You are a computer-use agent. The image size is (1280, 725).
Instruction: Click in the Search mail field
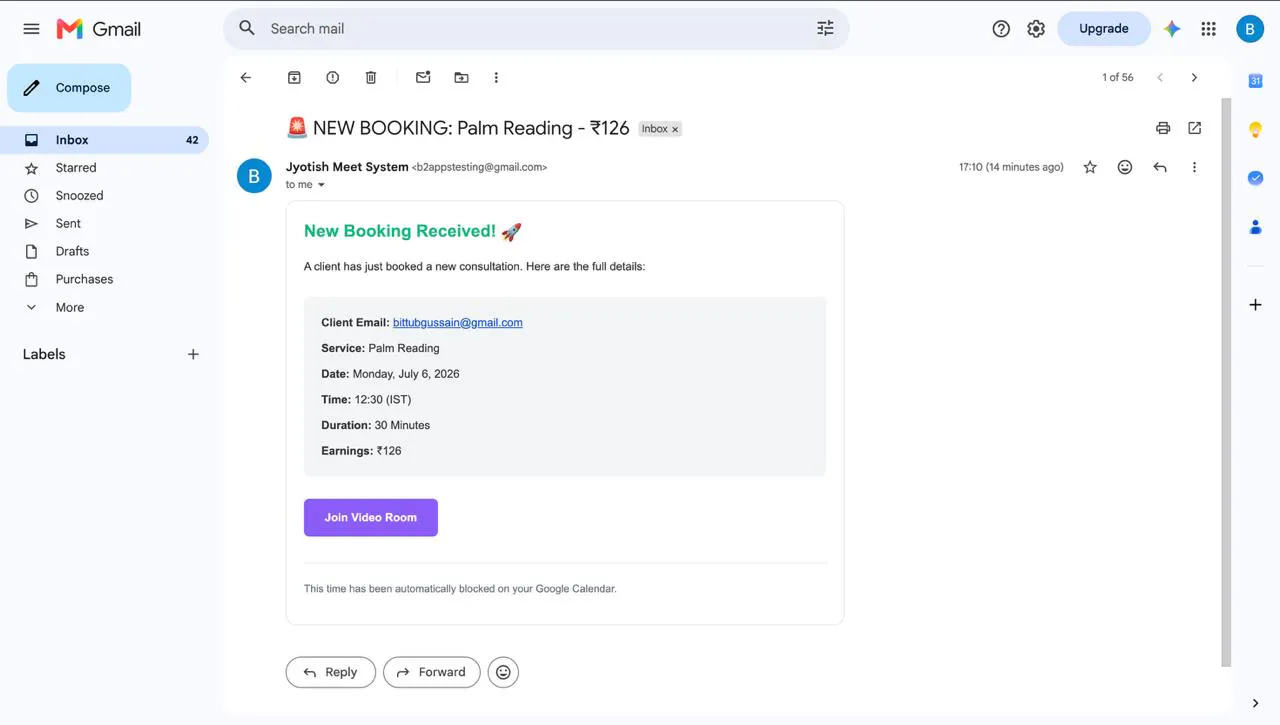[536, 28]
